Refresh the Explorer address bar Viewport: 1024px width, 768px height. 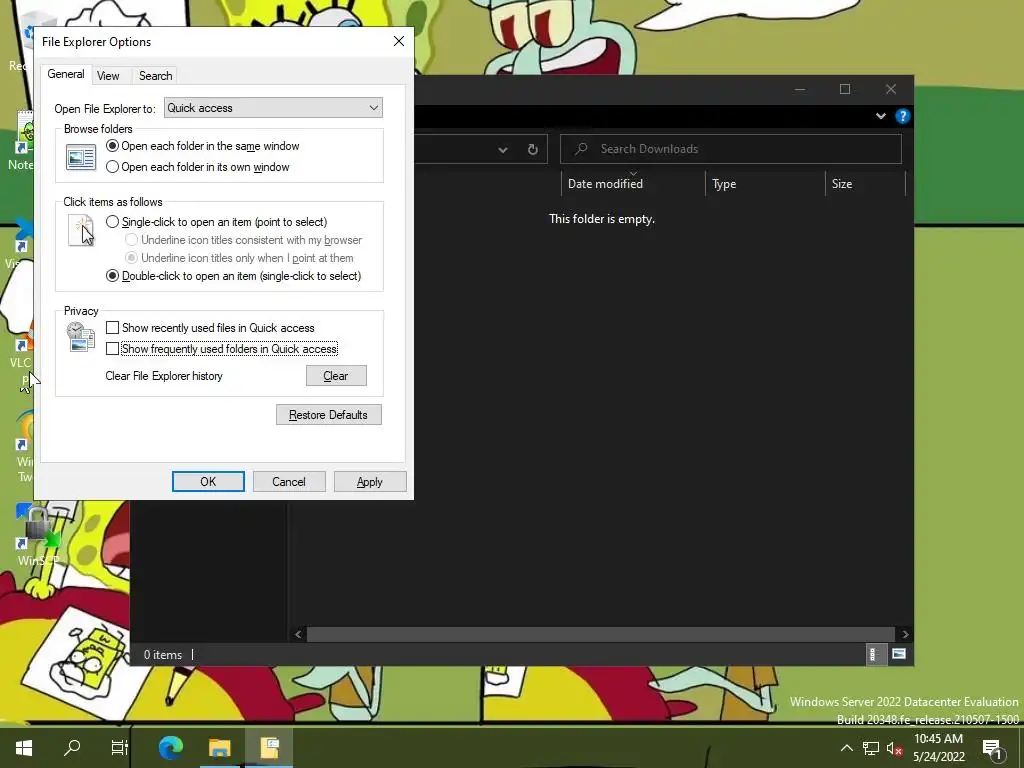(x=532, y=150)
